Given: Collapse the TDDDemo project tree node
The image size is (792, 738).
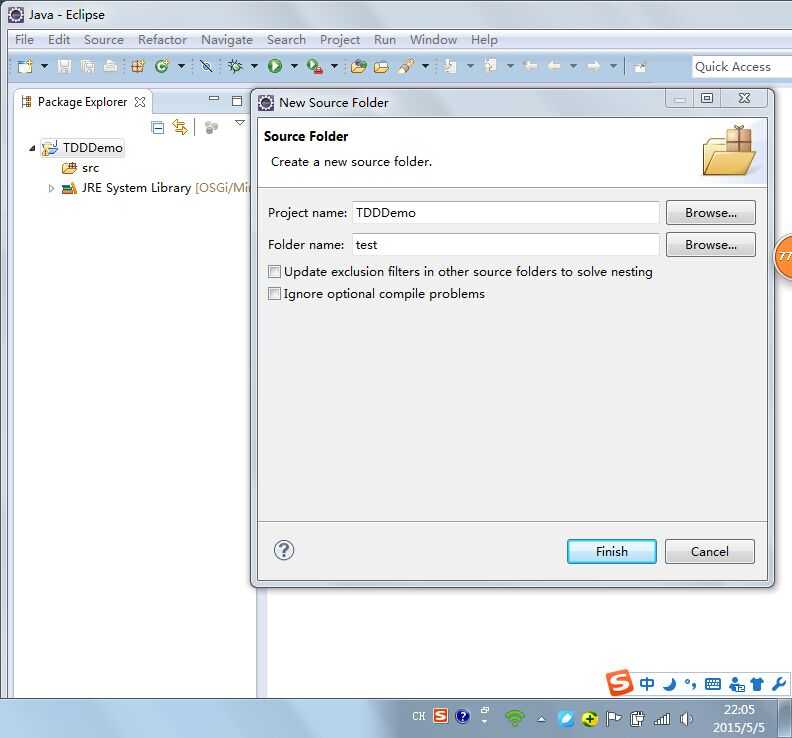Looking at the screenshot, I should pos(32,148).
